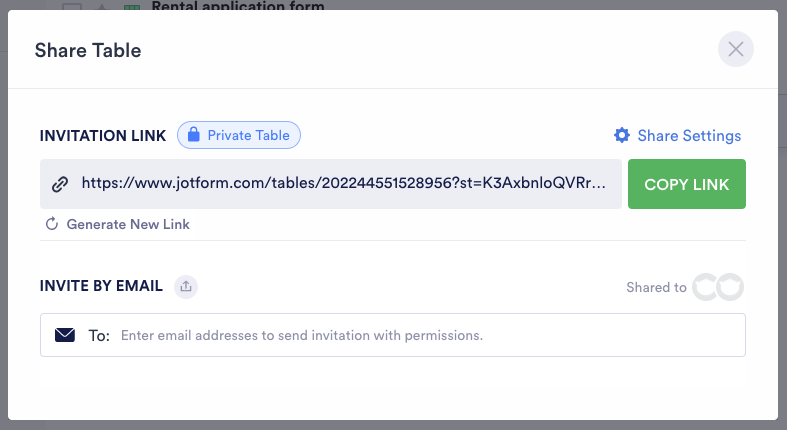Open Share Settings via its text link
Screen dimensions: 787x430
689,135
